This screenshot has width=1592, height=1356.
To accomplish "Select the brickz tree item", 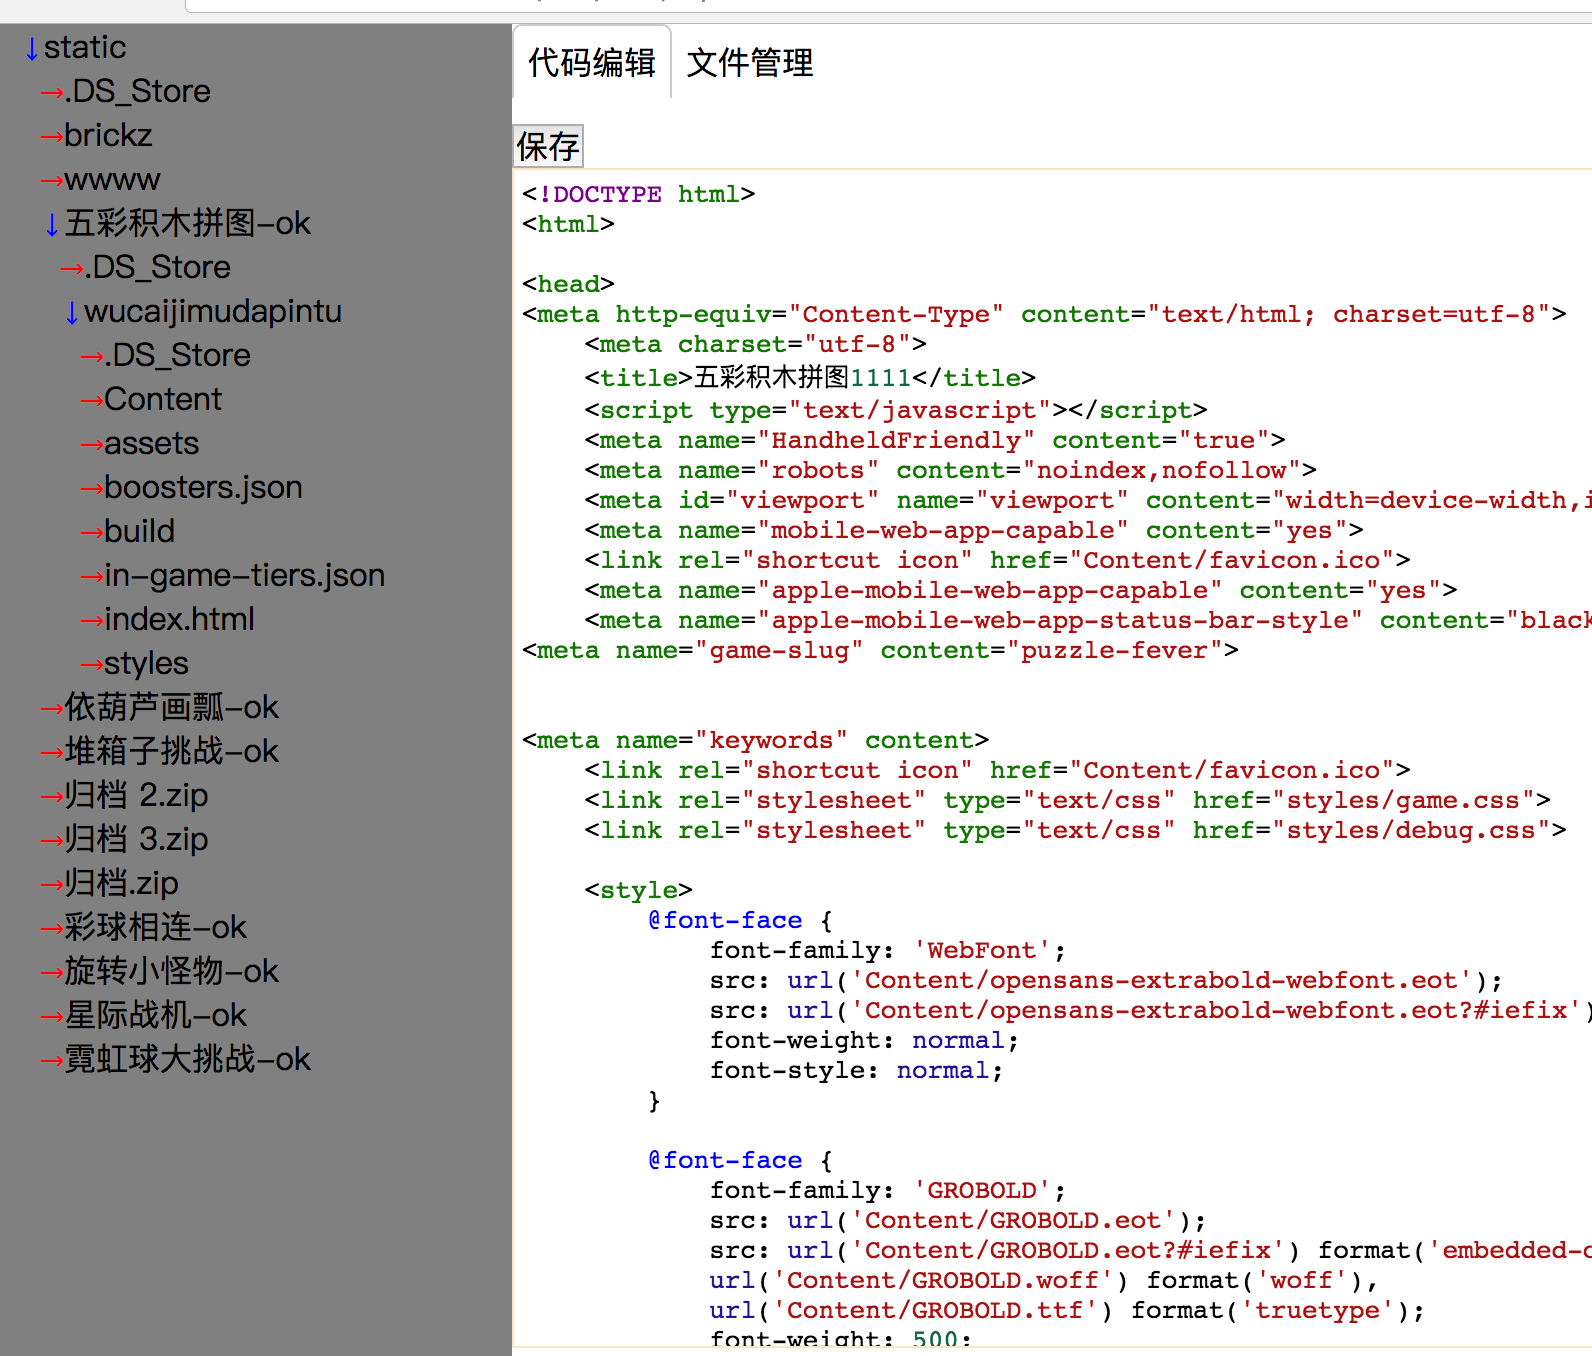I will 108,136.
